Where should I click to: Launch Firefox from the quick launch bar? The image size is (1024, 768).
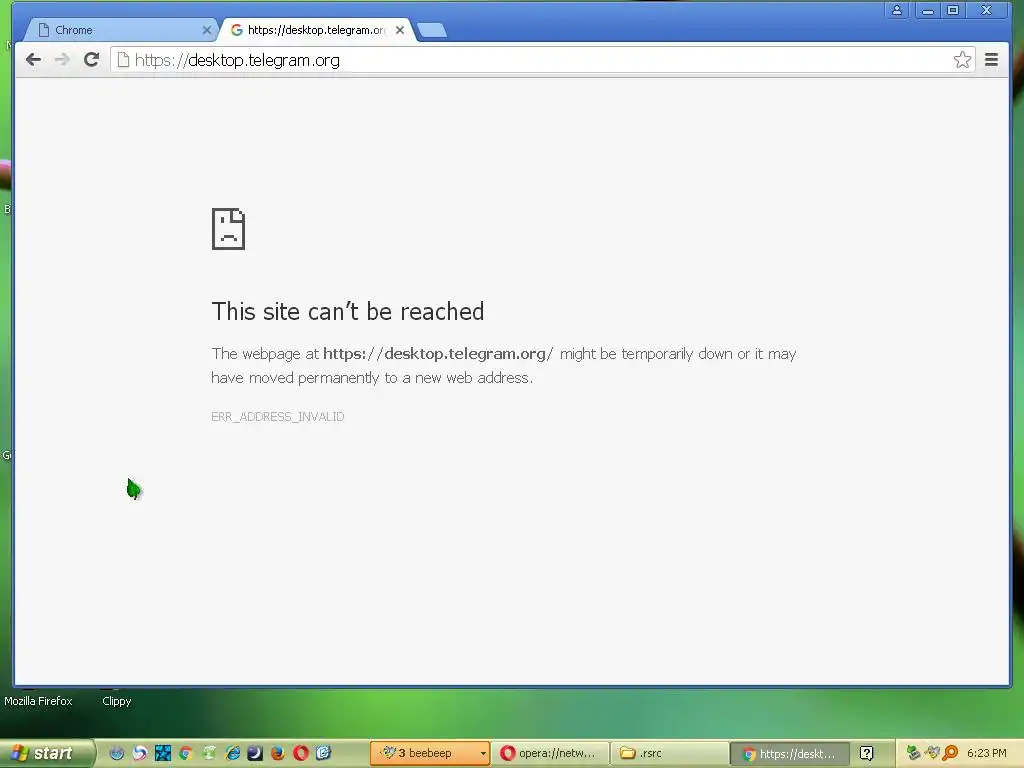click(278, 753)
